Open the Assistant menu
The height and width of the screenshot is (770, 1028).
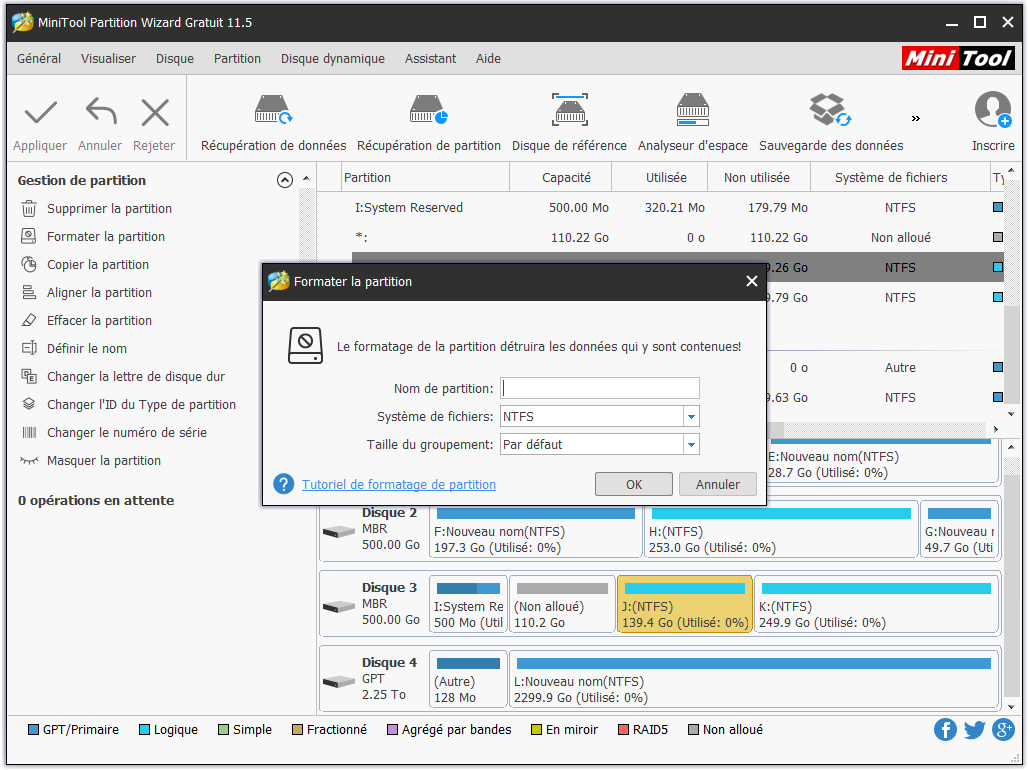(x=430, y=58)
